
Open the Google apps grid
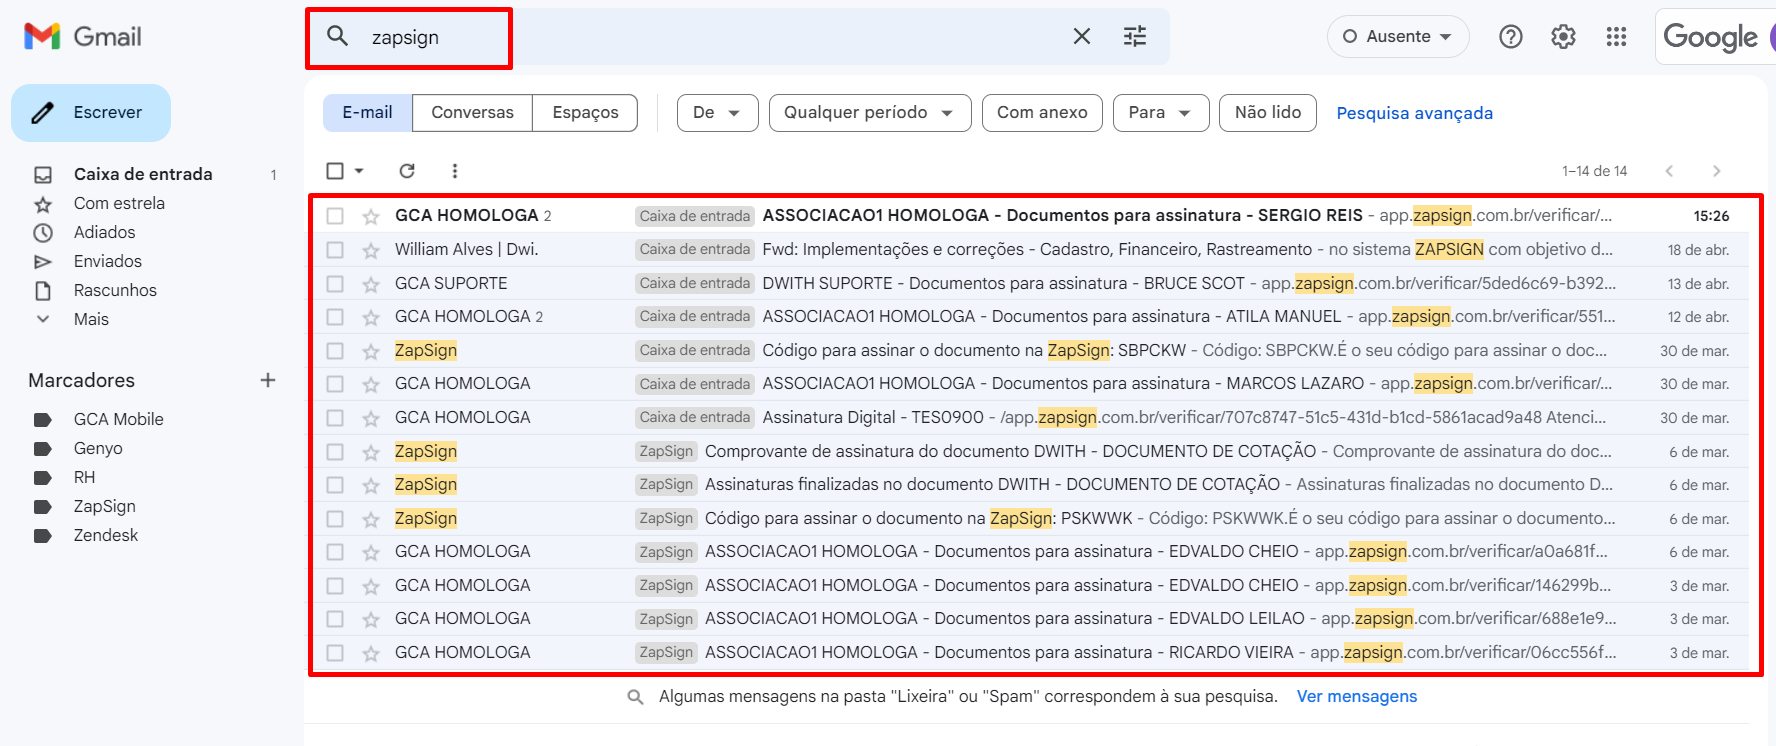pyautogui.click(x=1616, y=37)
